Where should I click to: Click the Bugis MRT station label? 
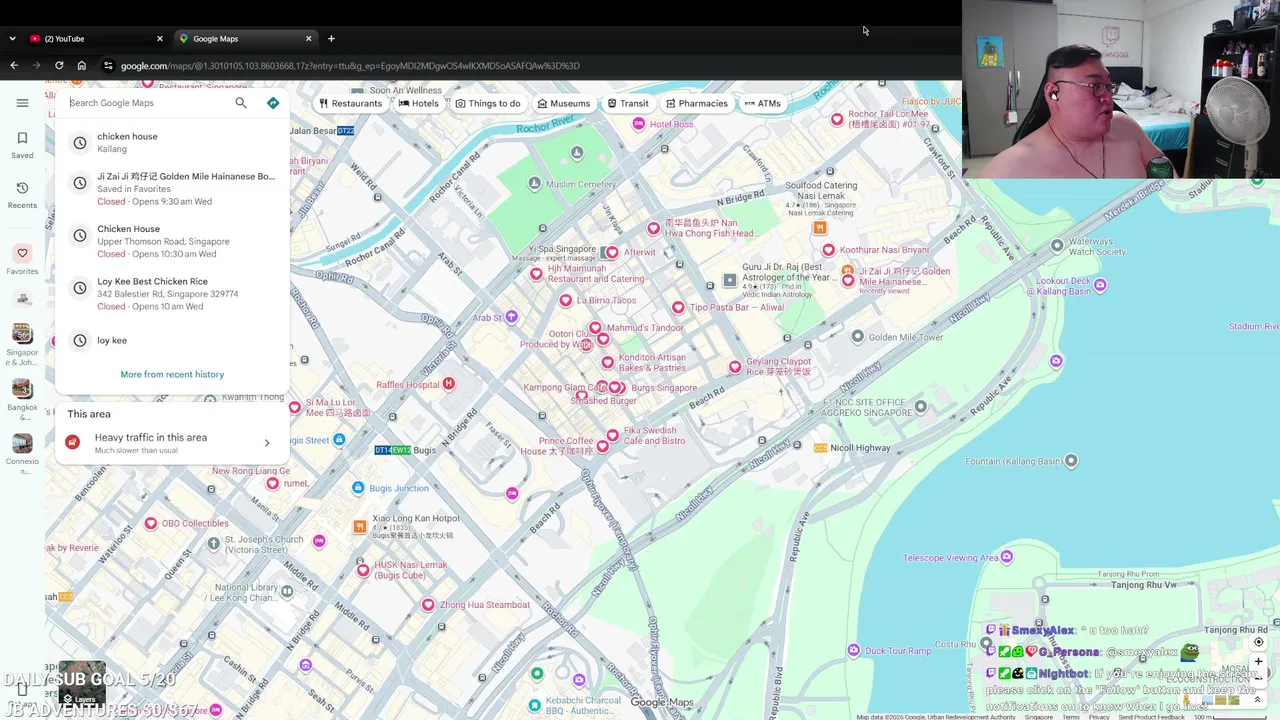tap(425, 450)
